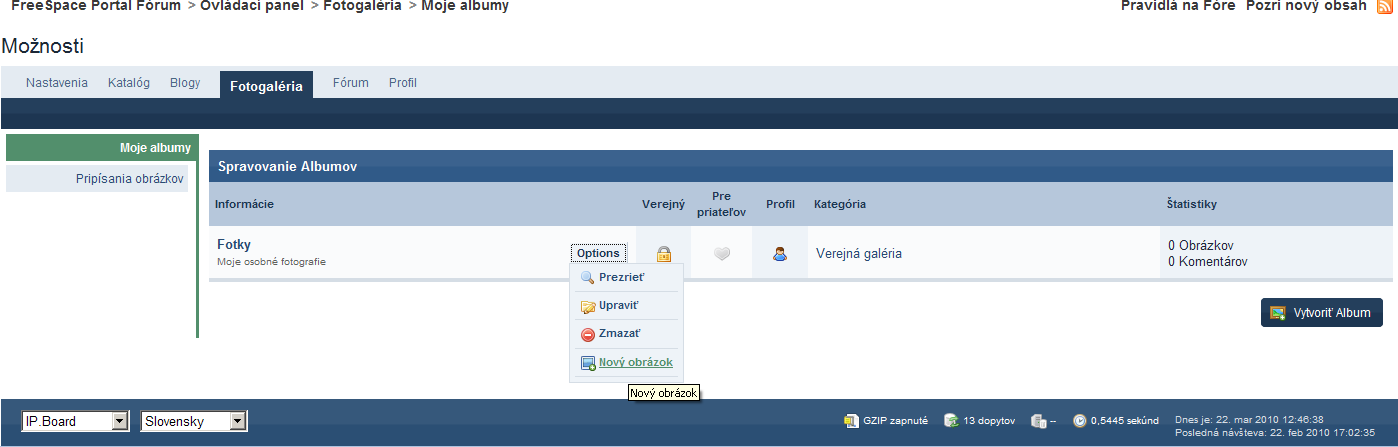Open the Fotky album title link
The image size is (1398, 447).
click(x=234, y=244)
